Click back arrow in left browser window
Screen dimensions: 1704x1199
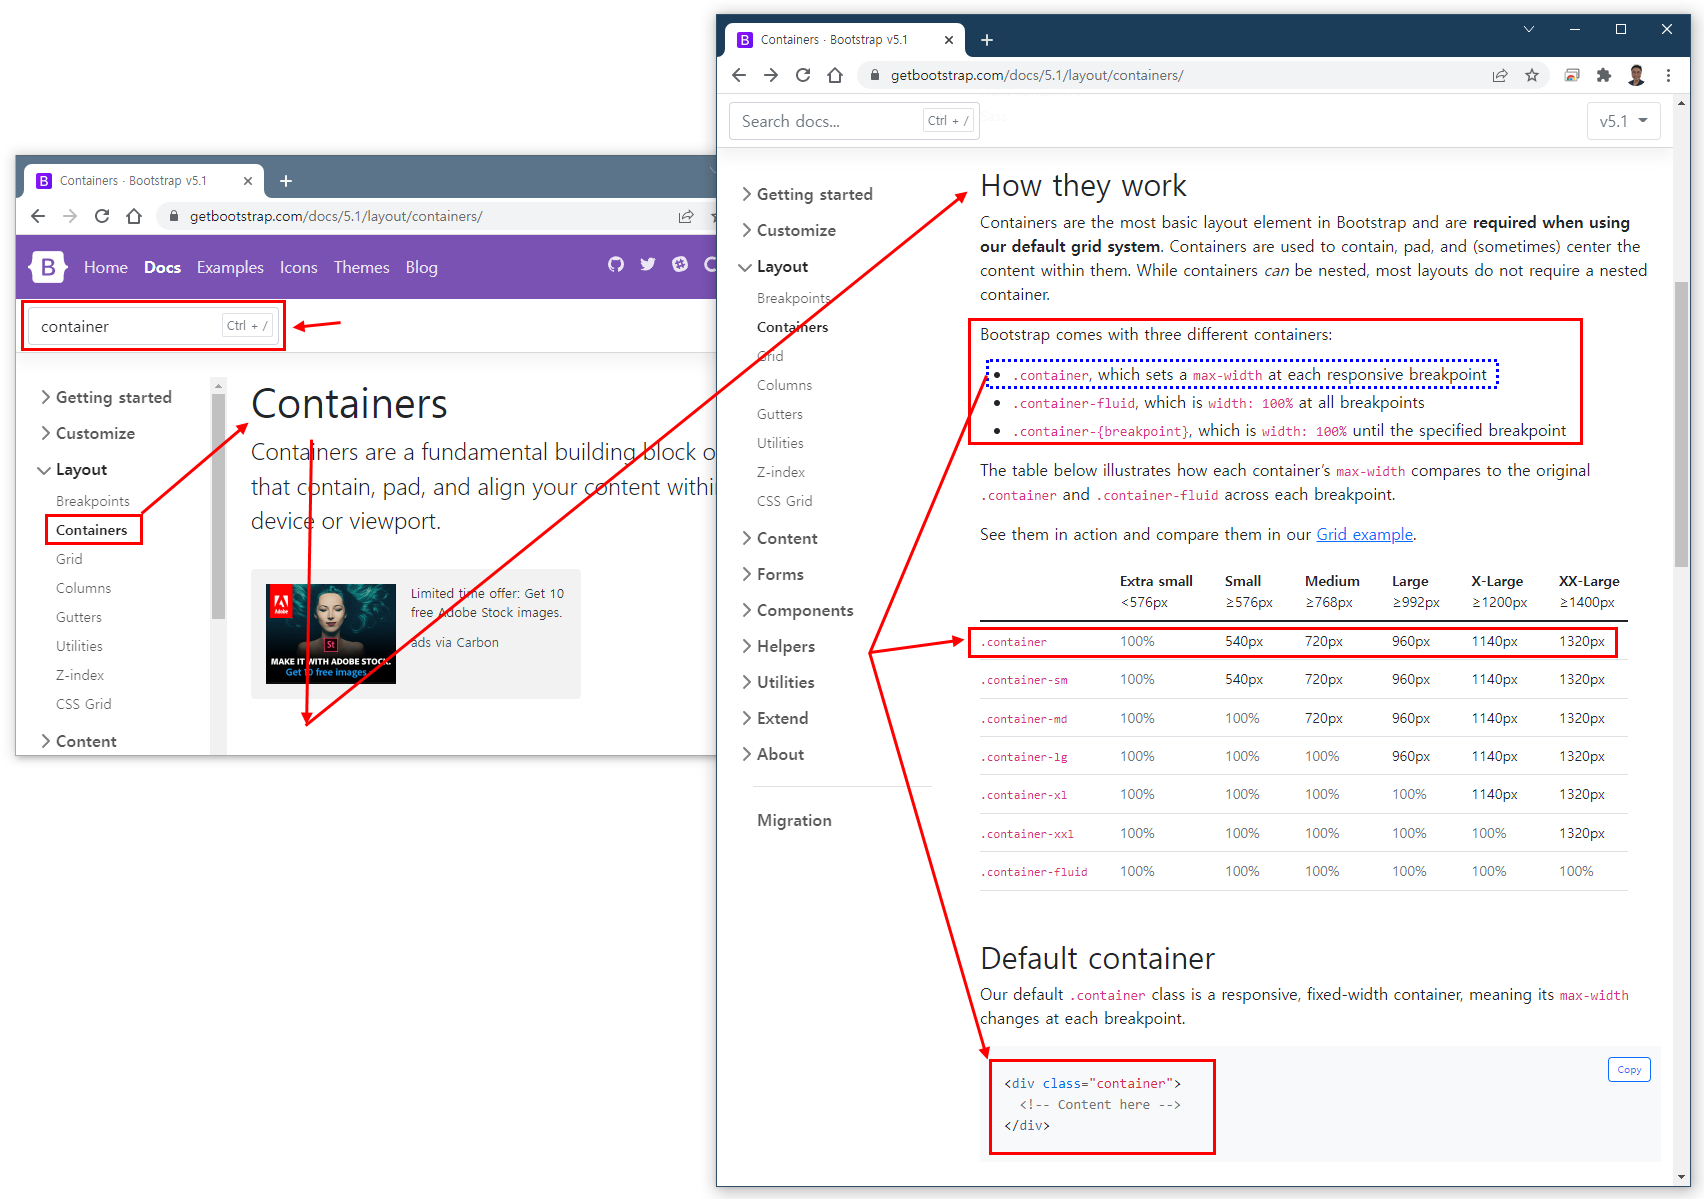pos(38,216)
